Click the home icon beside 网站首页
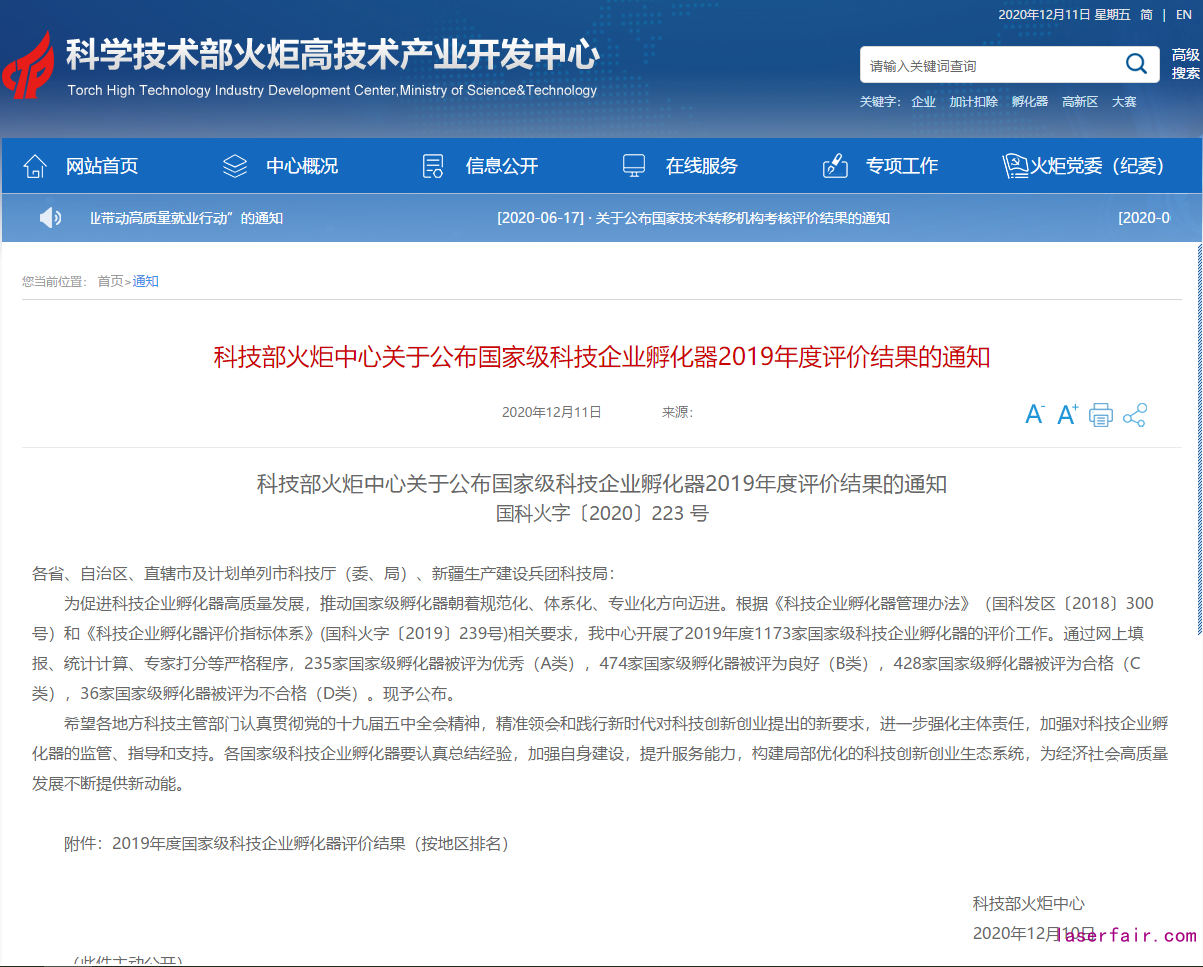Image resolution: width=1203 pixels, height=967 pixels. tap(35, 166)
